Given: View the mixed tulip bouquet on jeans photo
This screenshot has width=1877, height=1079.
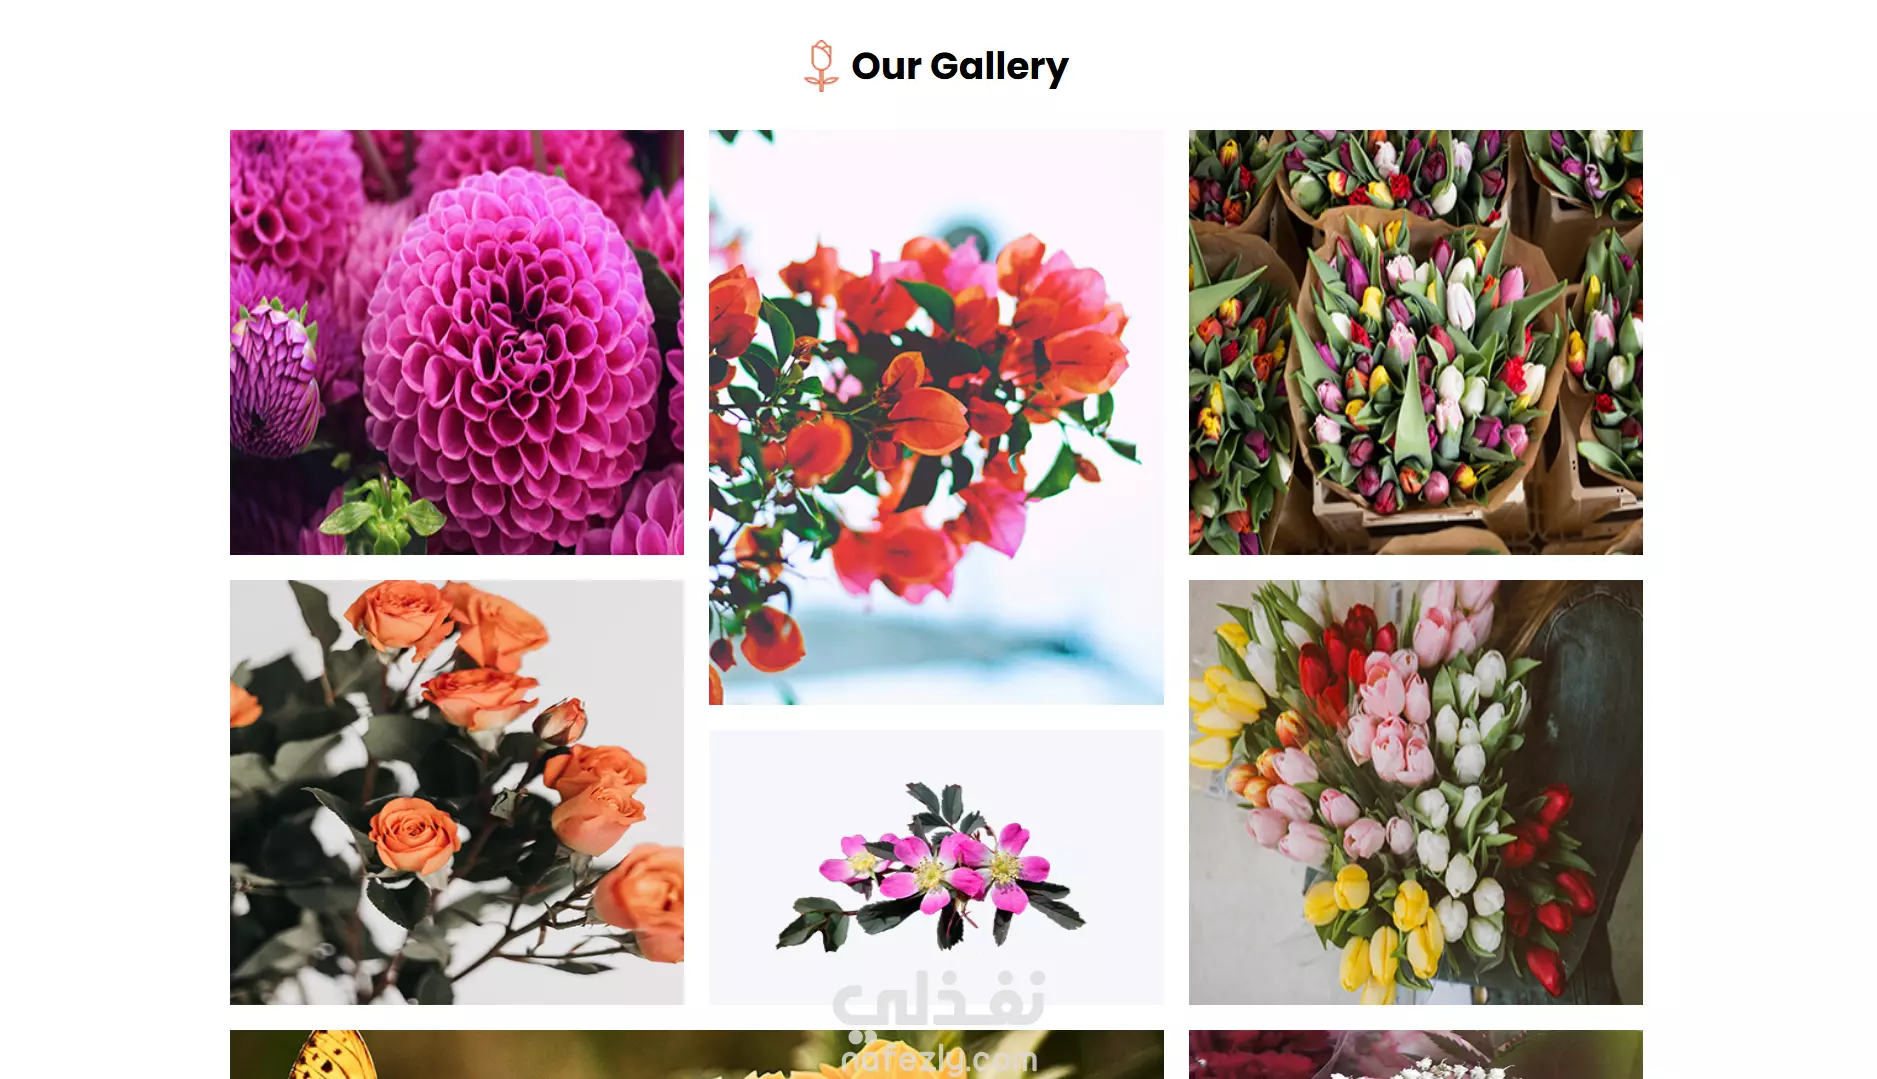Looking at the screenshot, I should click(x=1415, y=792).
